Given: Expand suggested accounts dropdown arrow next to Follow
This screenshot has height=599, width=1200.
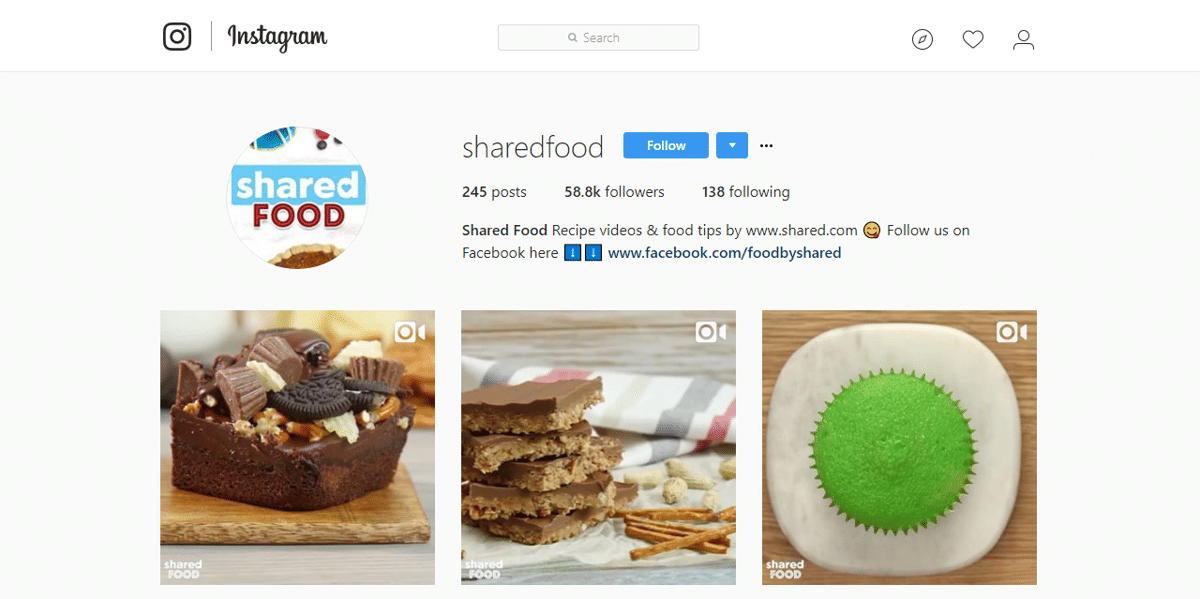Looking at the screenshot, I should coord(732,145).
